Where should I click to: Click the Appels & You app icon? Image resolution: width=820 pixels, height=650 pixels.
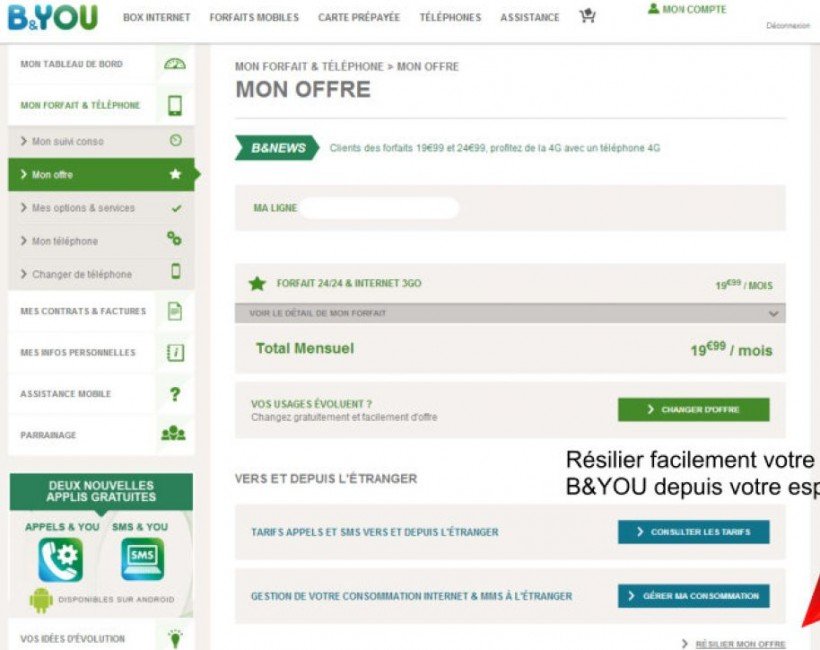point(61,560)
